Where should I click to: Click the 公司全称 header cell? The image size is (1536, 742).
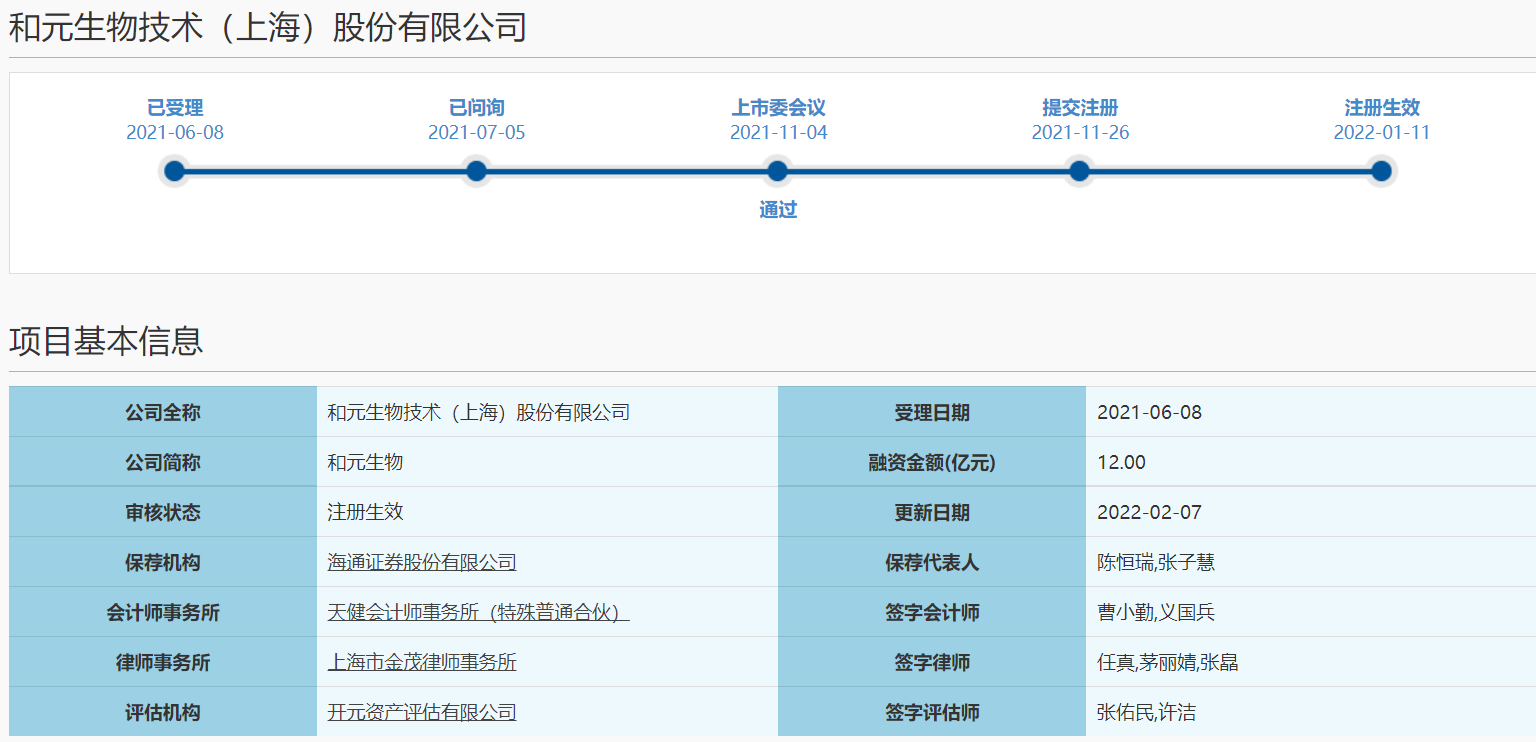click(163, 412)
